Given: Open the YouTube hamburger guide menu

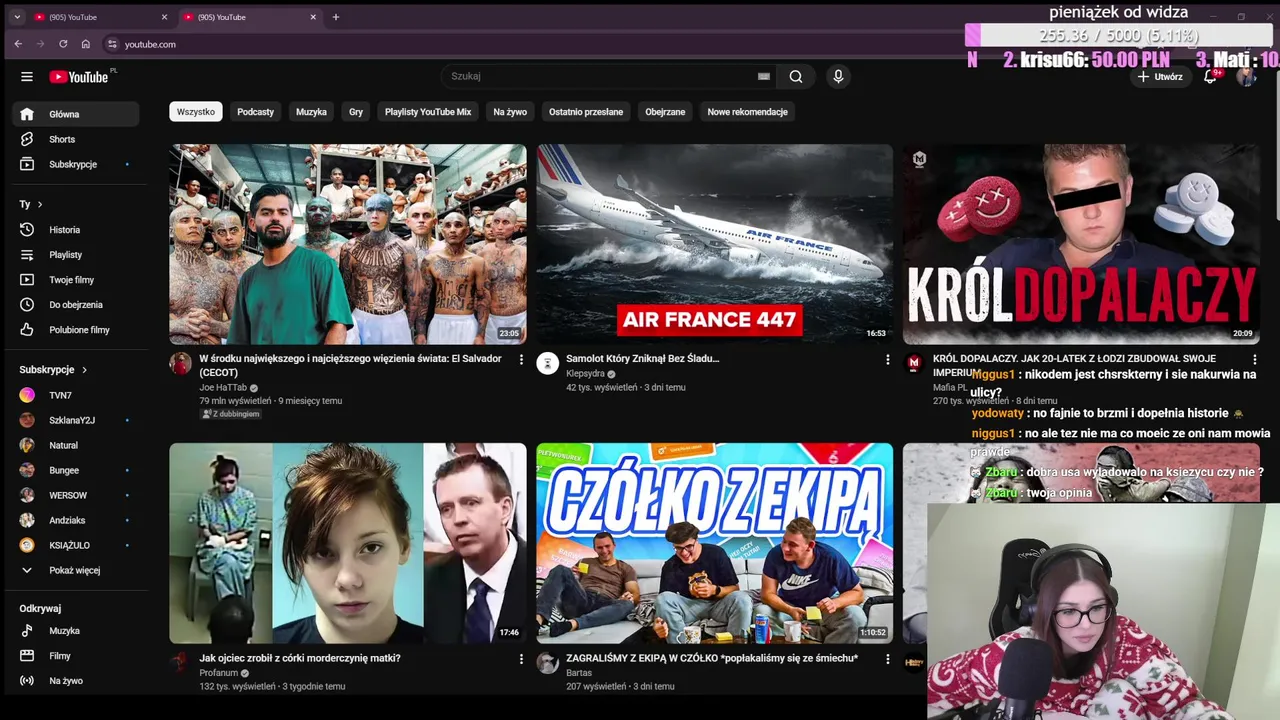Looking at the screenshot, I should click(x=27, y=77).
